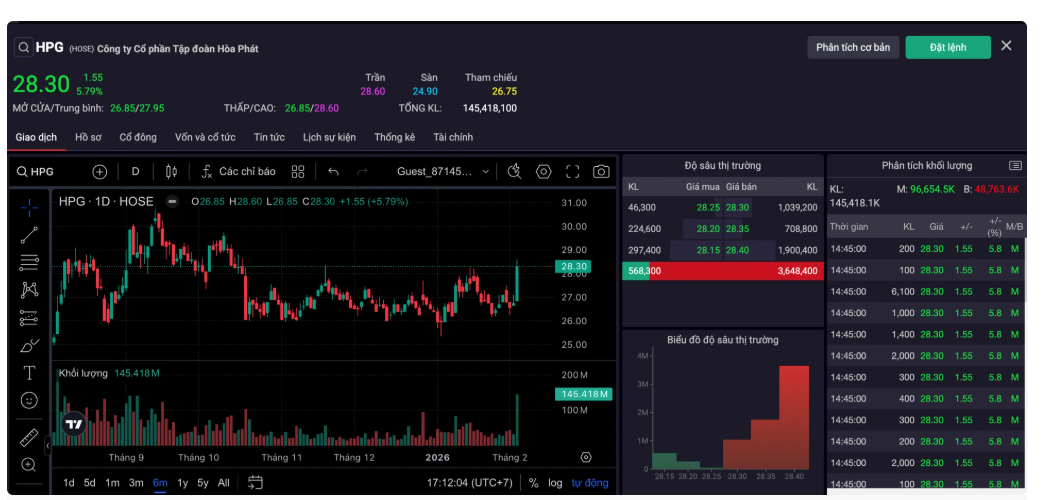Collapse the drawing toolbar side arrow
This screenshot has width=1043, height=500.
pos(47,445)
